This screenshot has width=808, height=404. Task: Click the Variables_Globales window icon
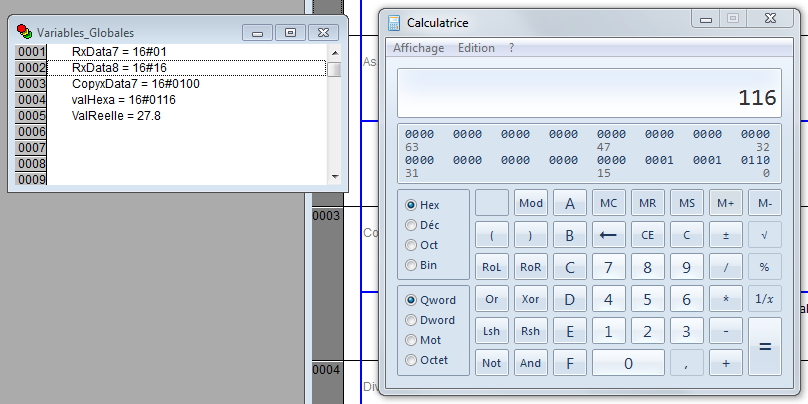(24, 32)
